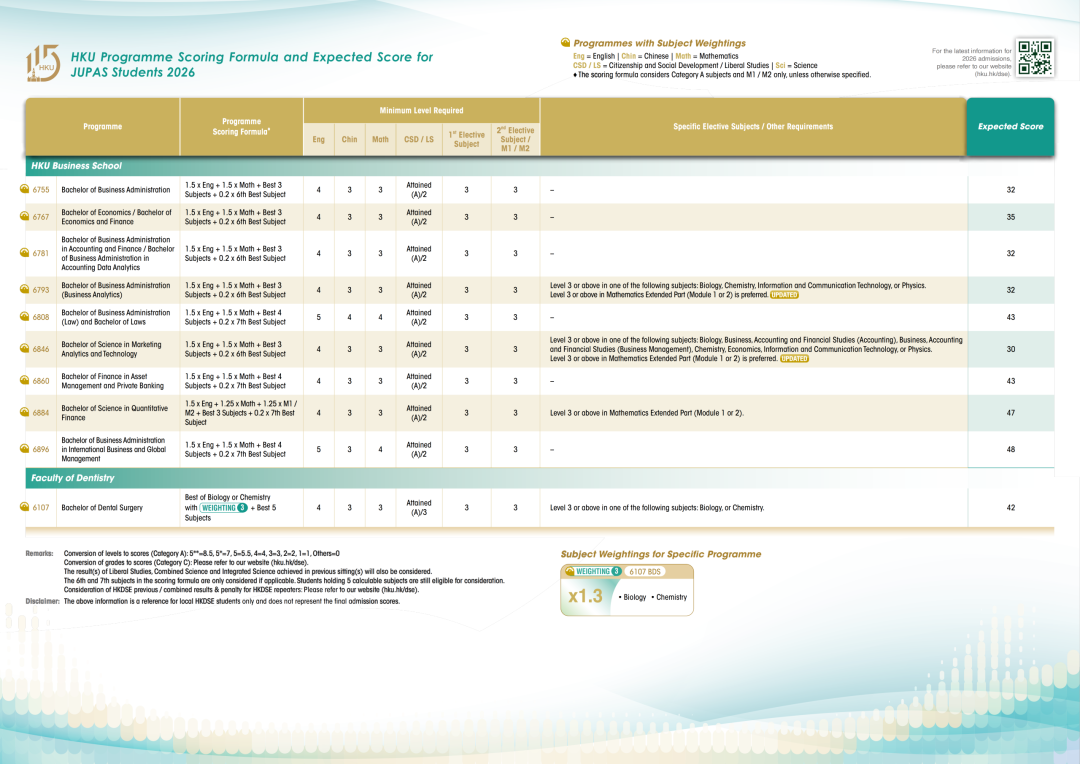Click weighting icon beside code 6884
The width and height of the screenshot is (1080, 764).
point(25,413)
